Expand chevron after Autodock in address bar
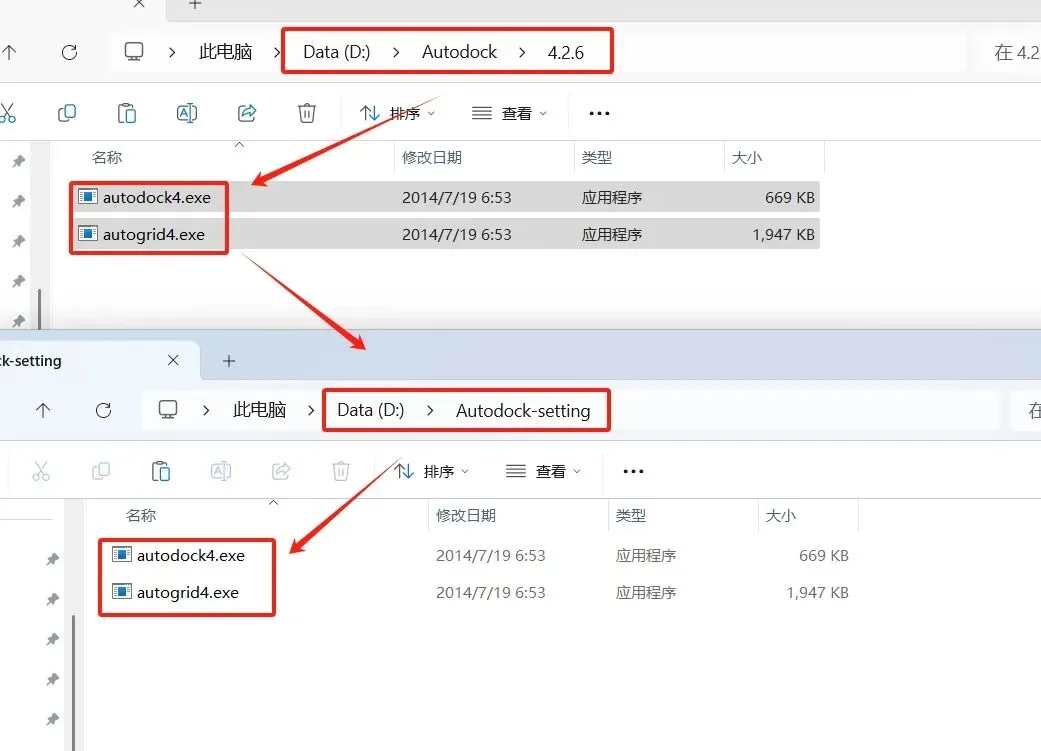 [522, 52]
